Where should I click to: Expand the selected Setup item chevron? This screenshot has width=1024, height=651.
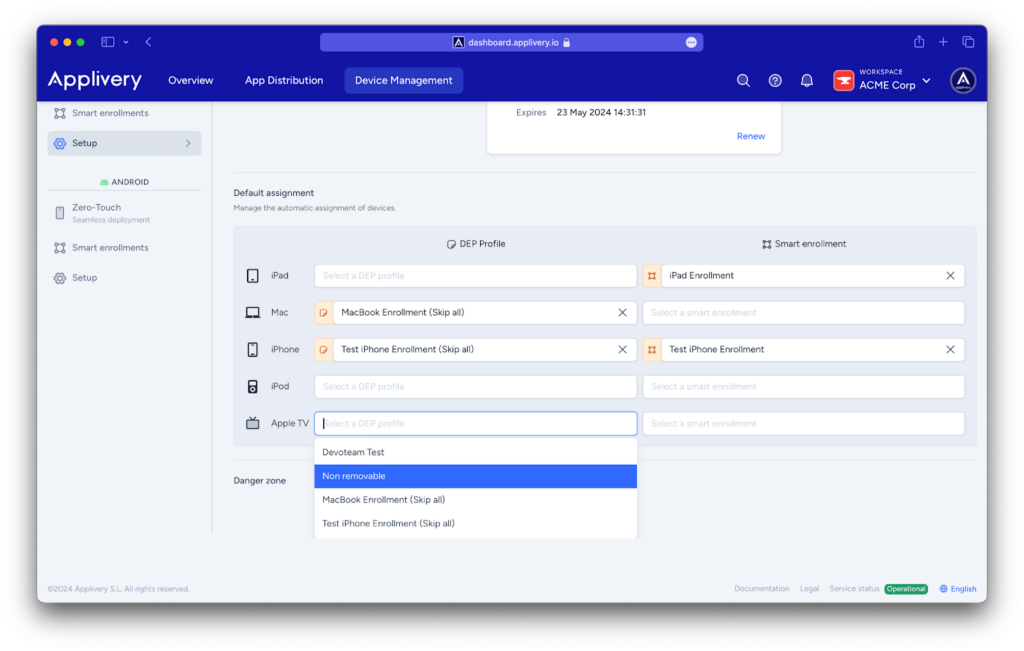click(188, 143)
